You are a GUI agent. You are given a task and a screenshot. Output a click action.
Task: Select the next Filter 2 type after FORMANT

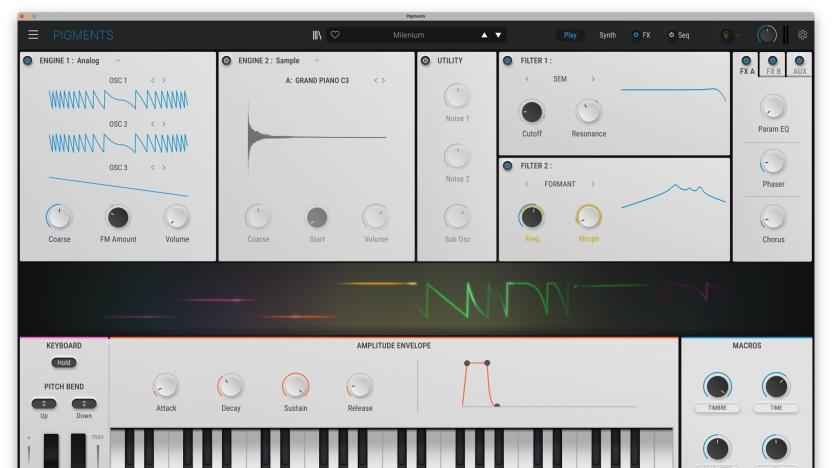(592, 184)
